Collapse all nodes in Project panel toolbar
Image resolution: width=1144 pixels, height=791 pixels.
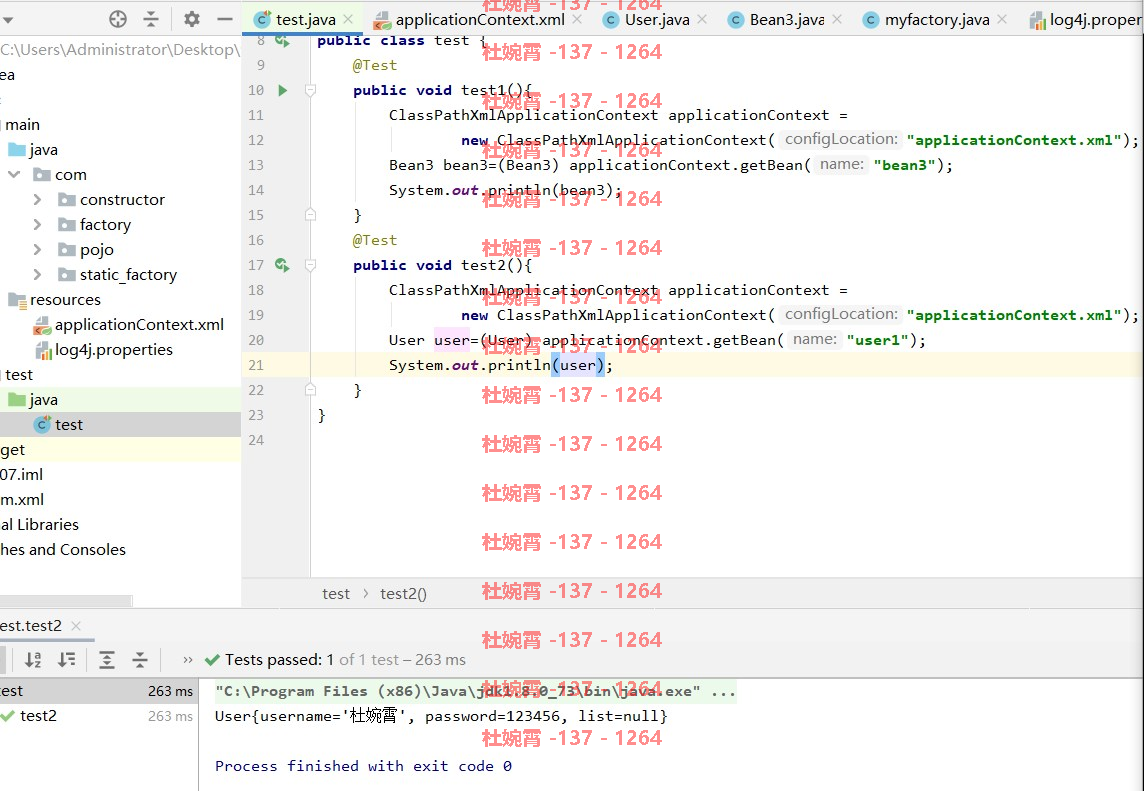[151, 19]
